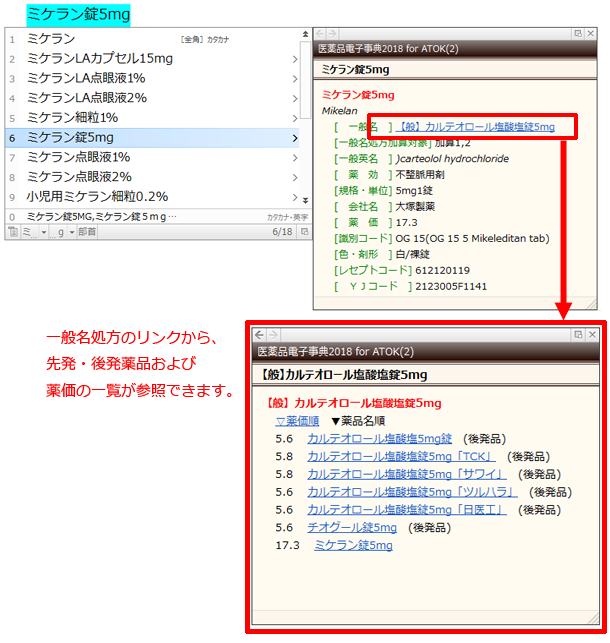Click the ▼薬品名順 sort label
The height and width of the screenshot is (643, 610).
tap(358, 421)
